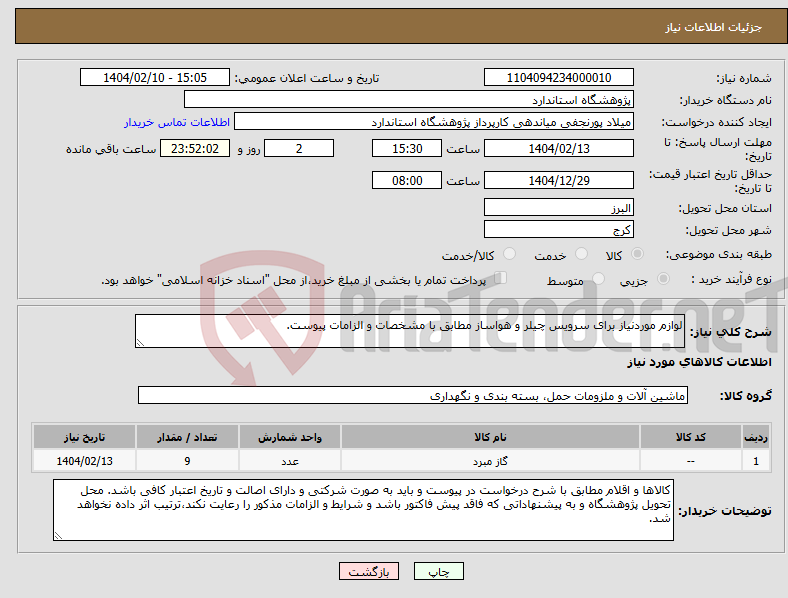Screen dimensions: 788x598
Task: Select the خدمت category radio button
Action: tap(581, 254)
